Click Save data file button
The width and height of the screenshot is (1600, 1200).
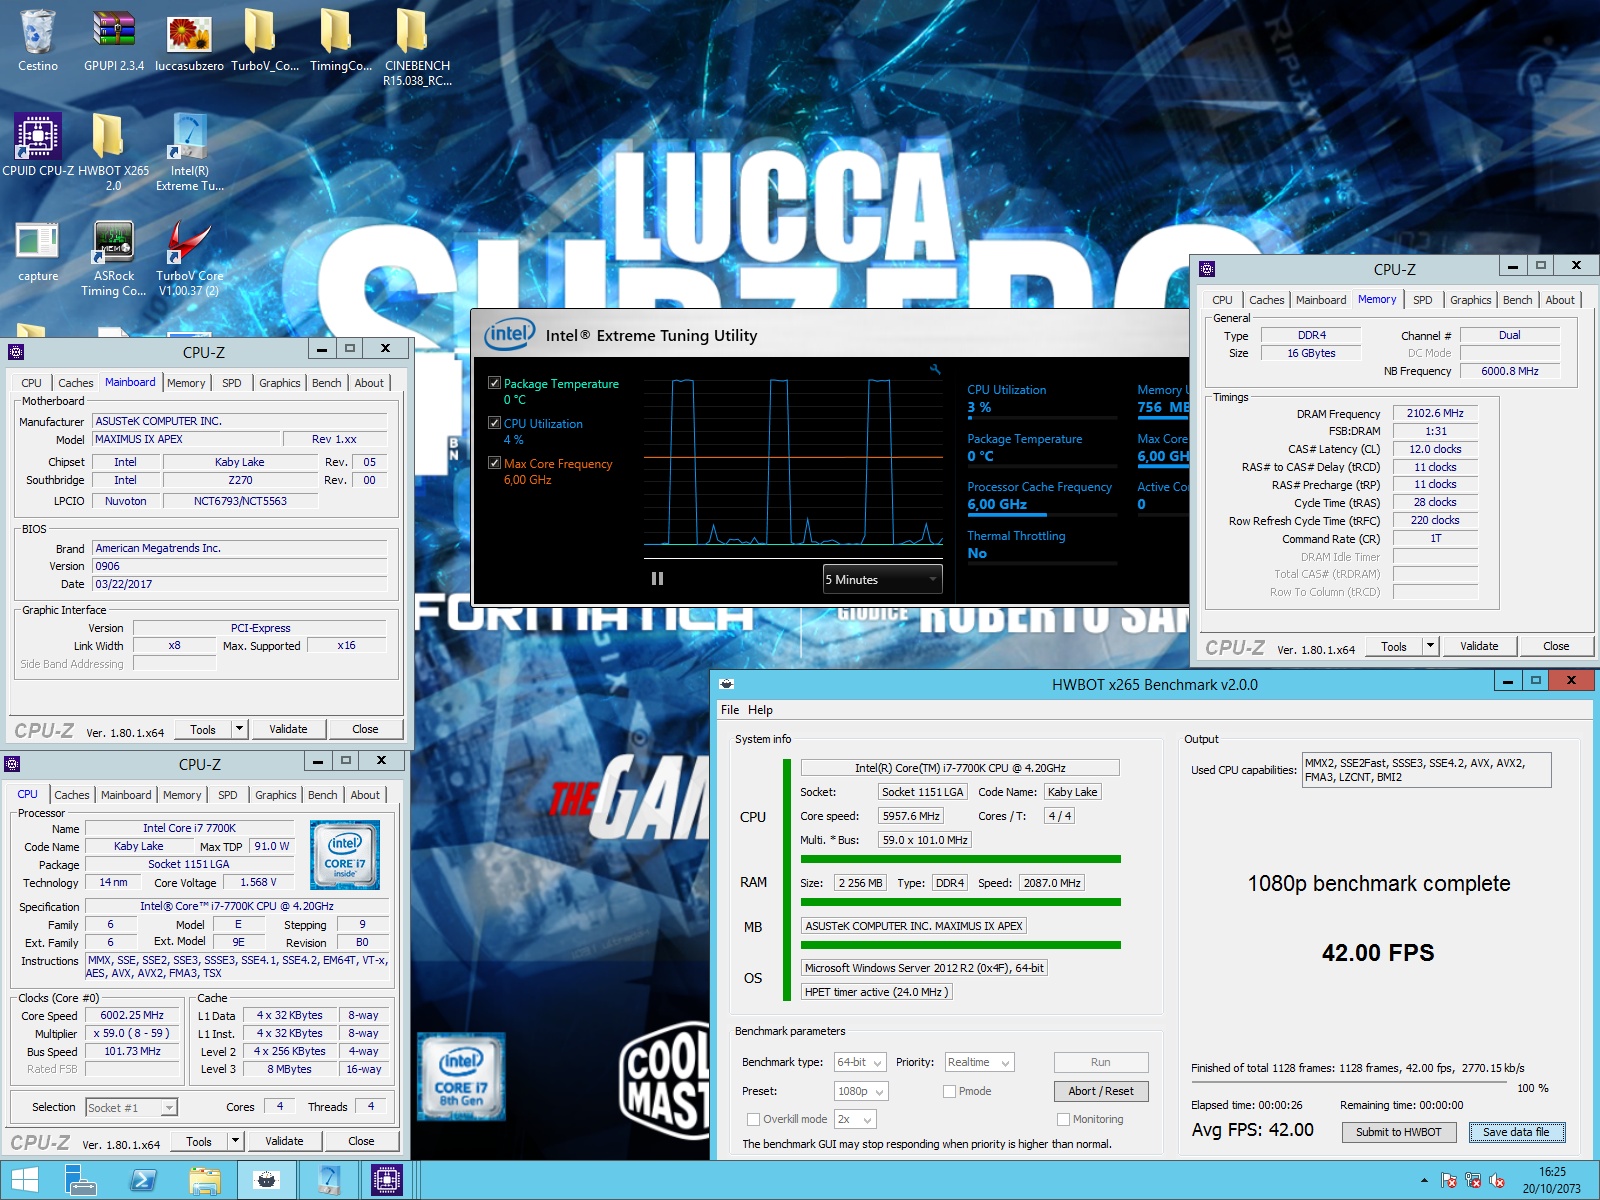[1516, 1132]
